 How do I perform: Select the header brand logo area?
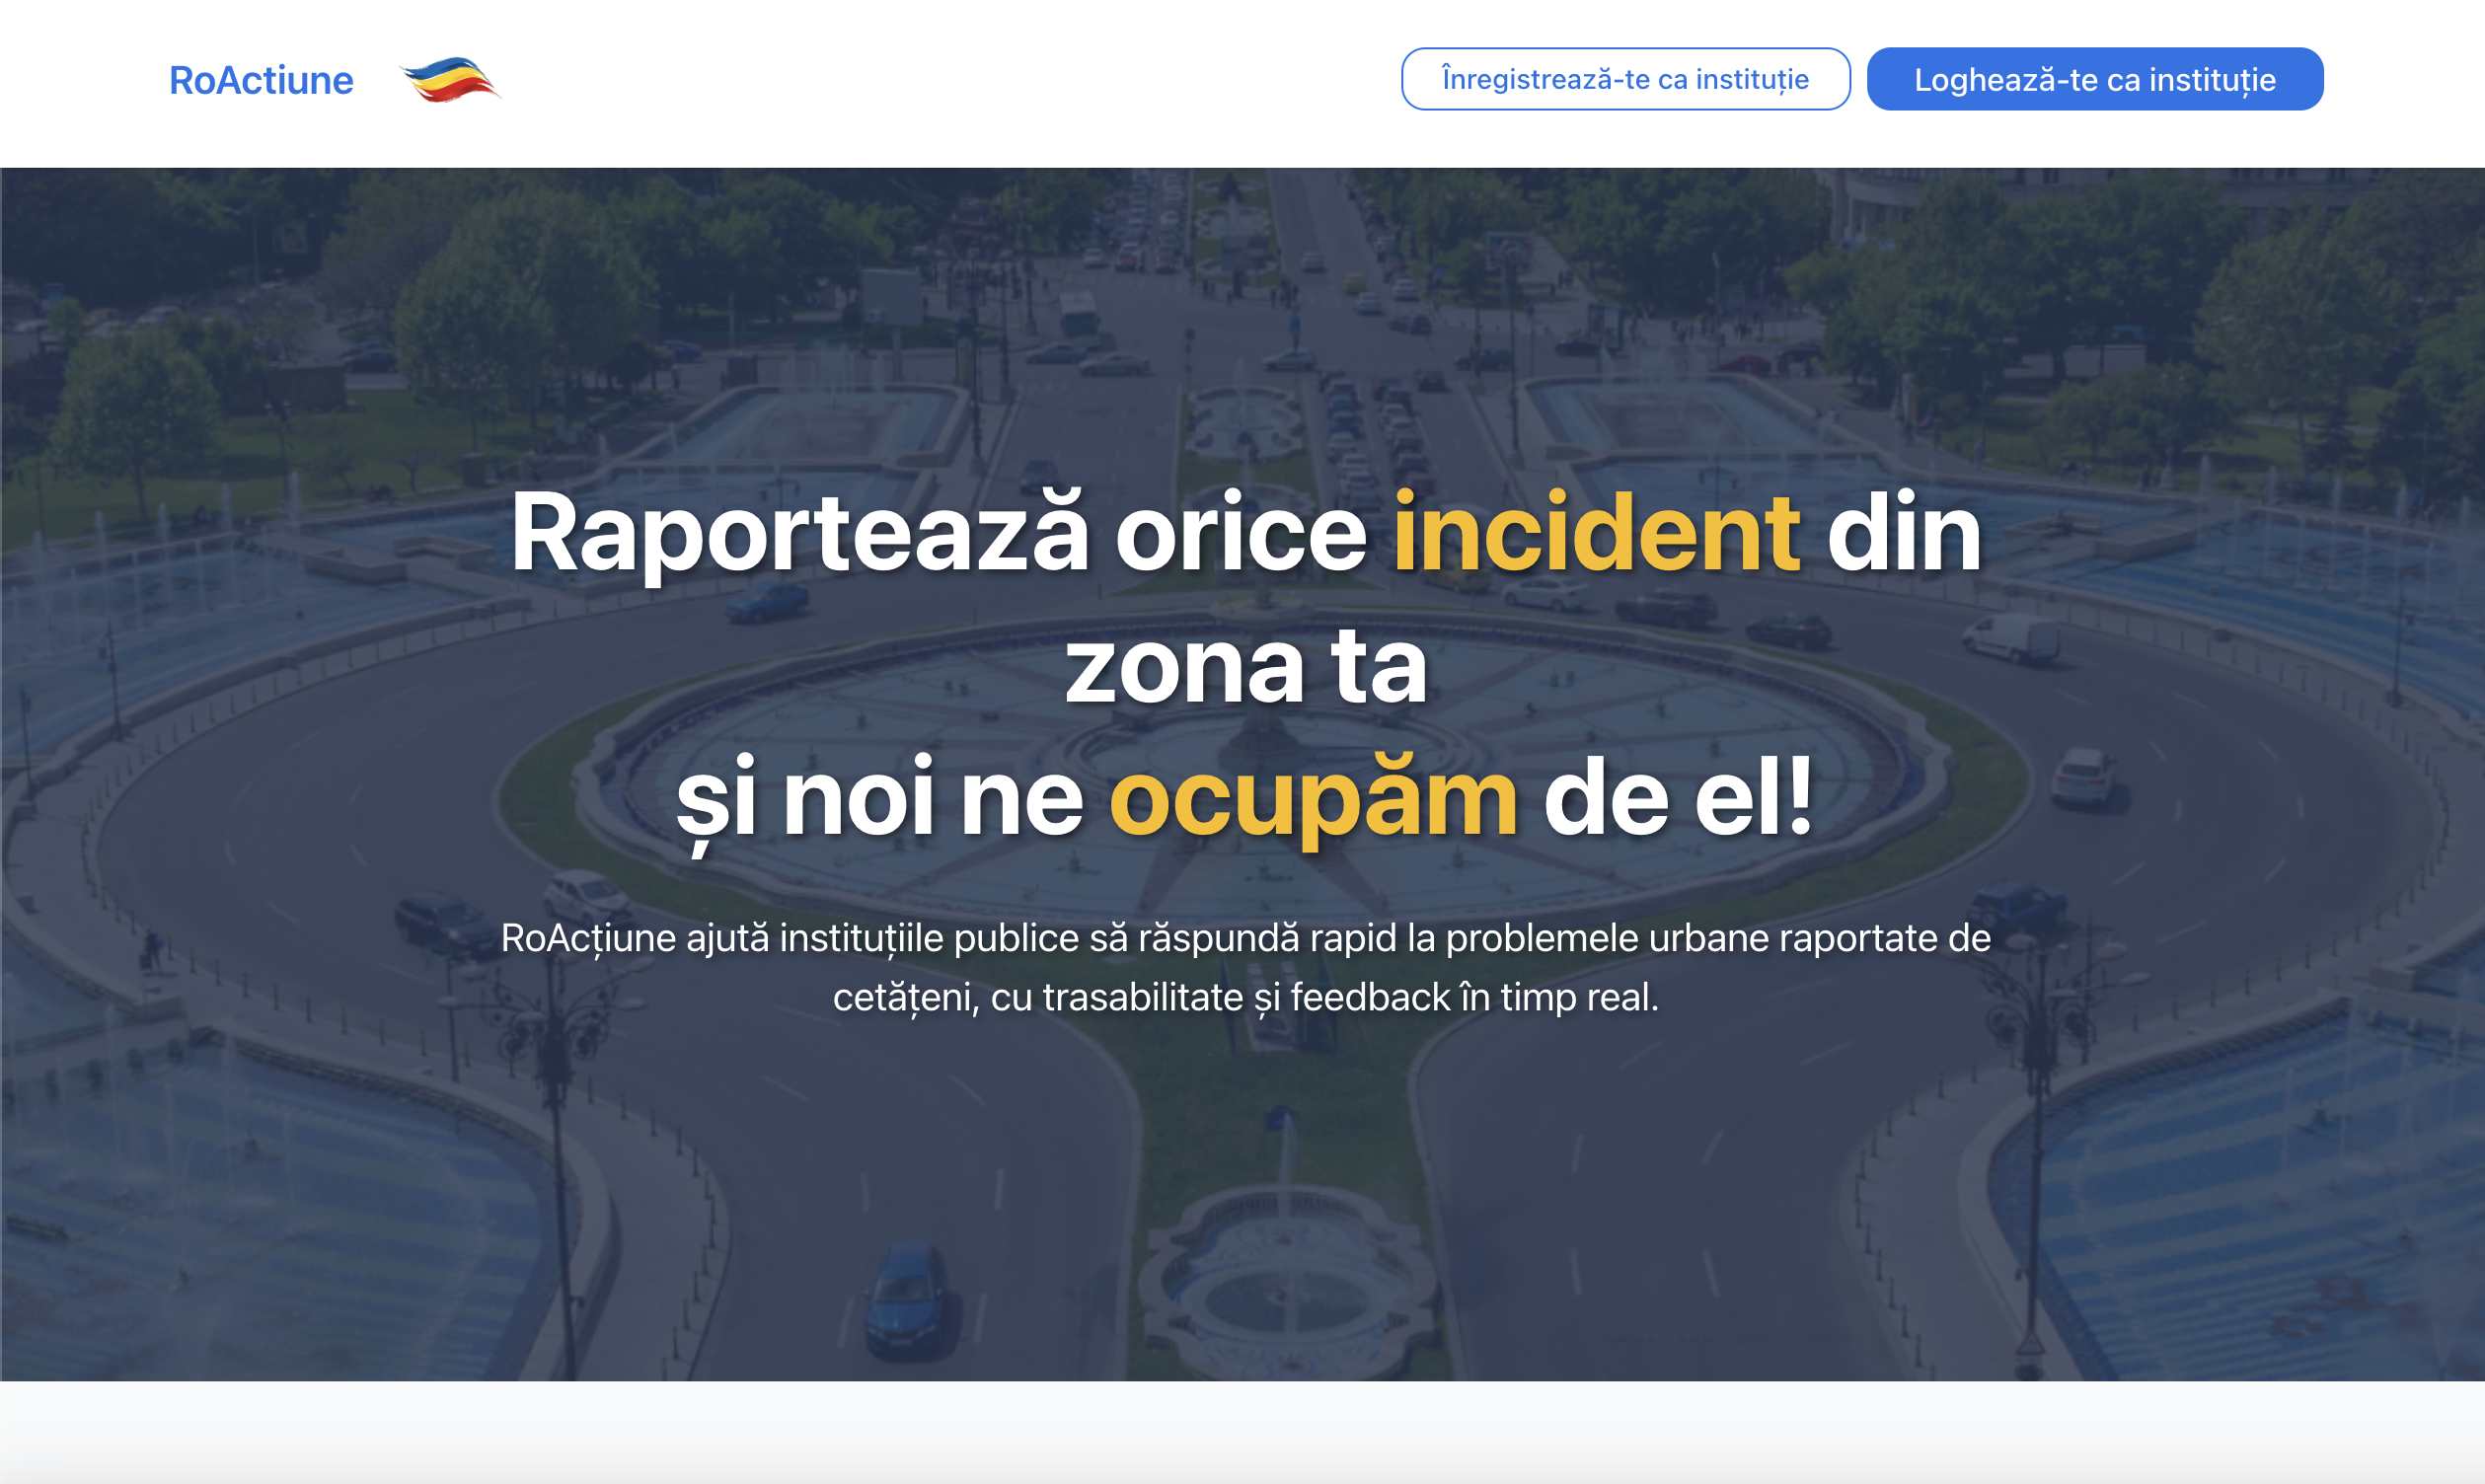330,79
